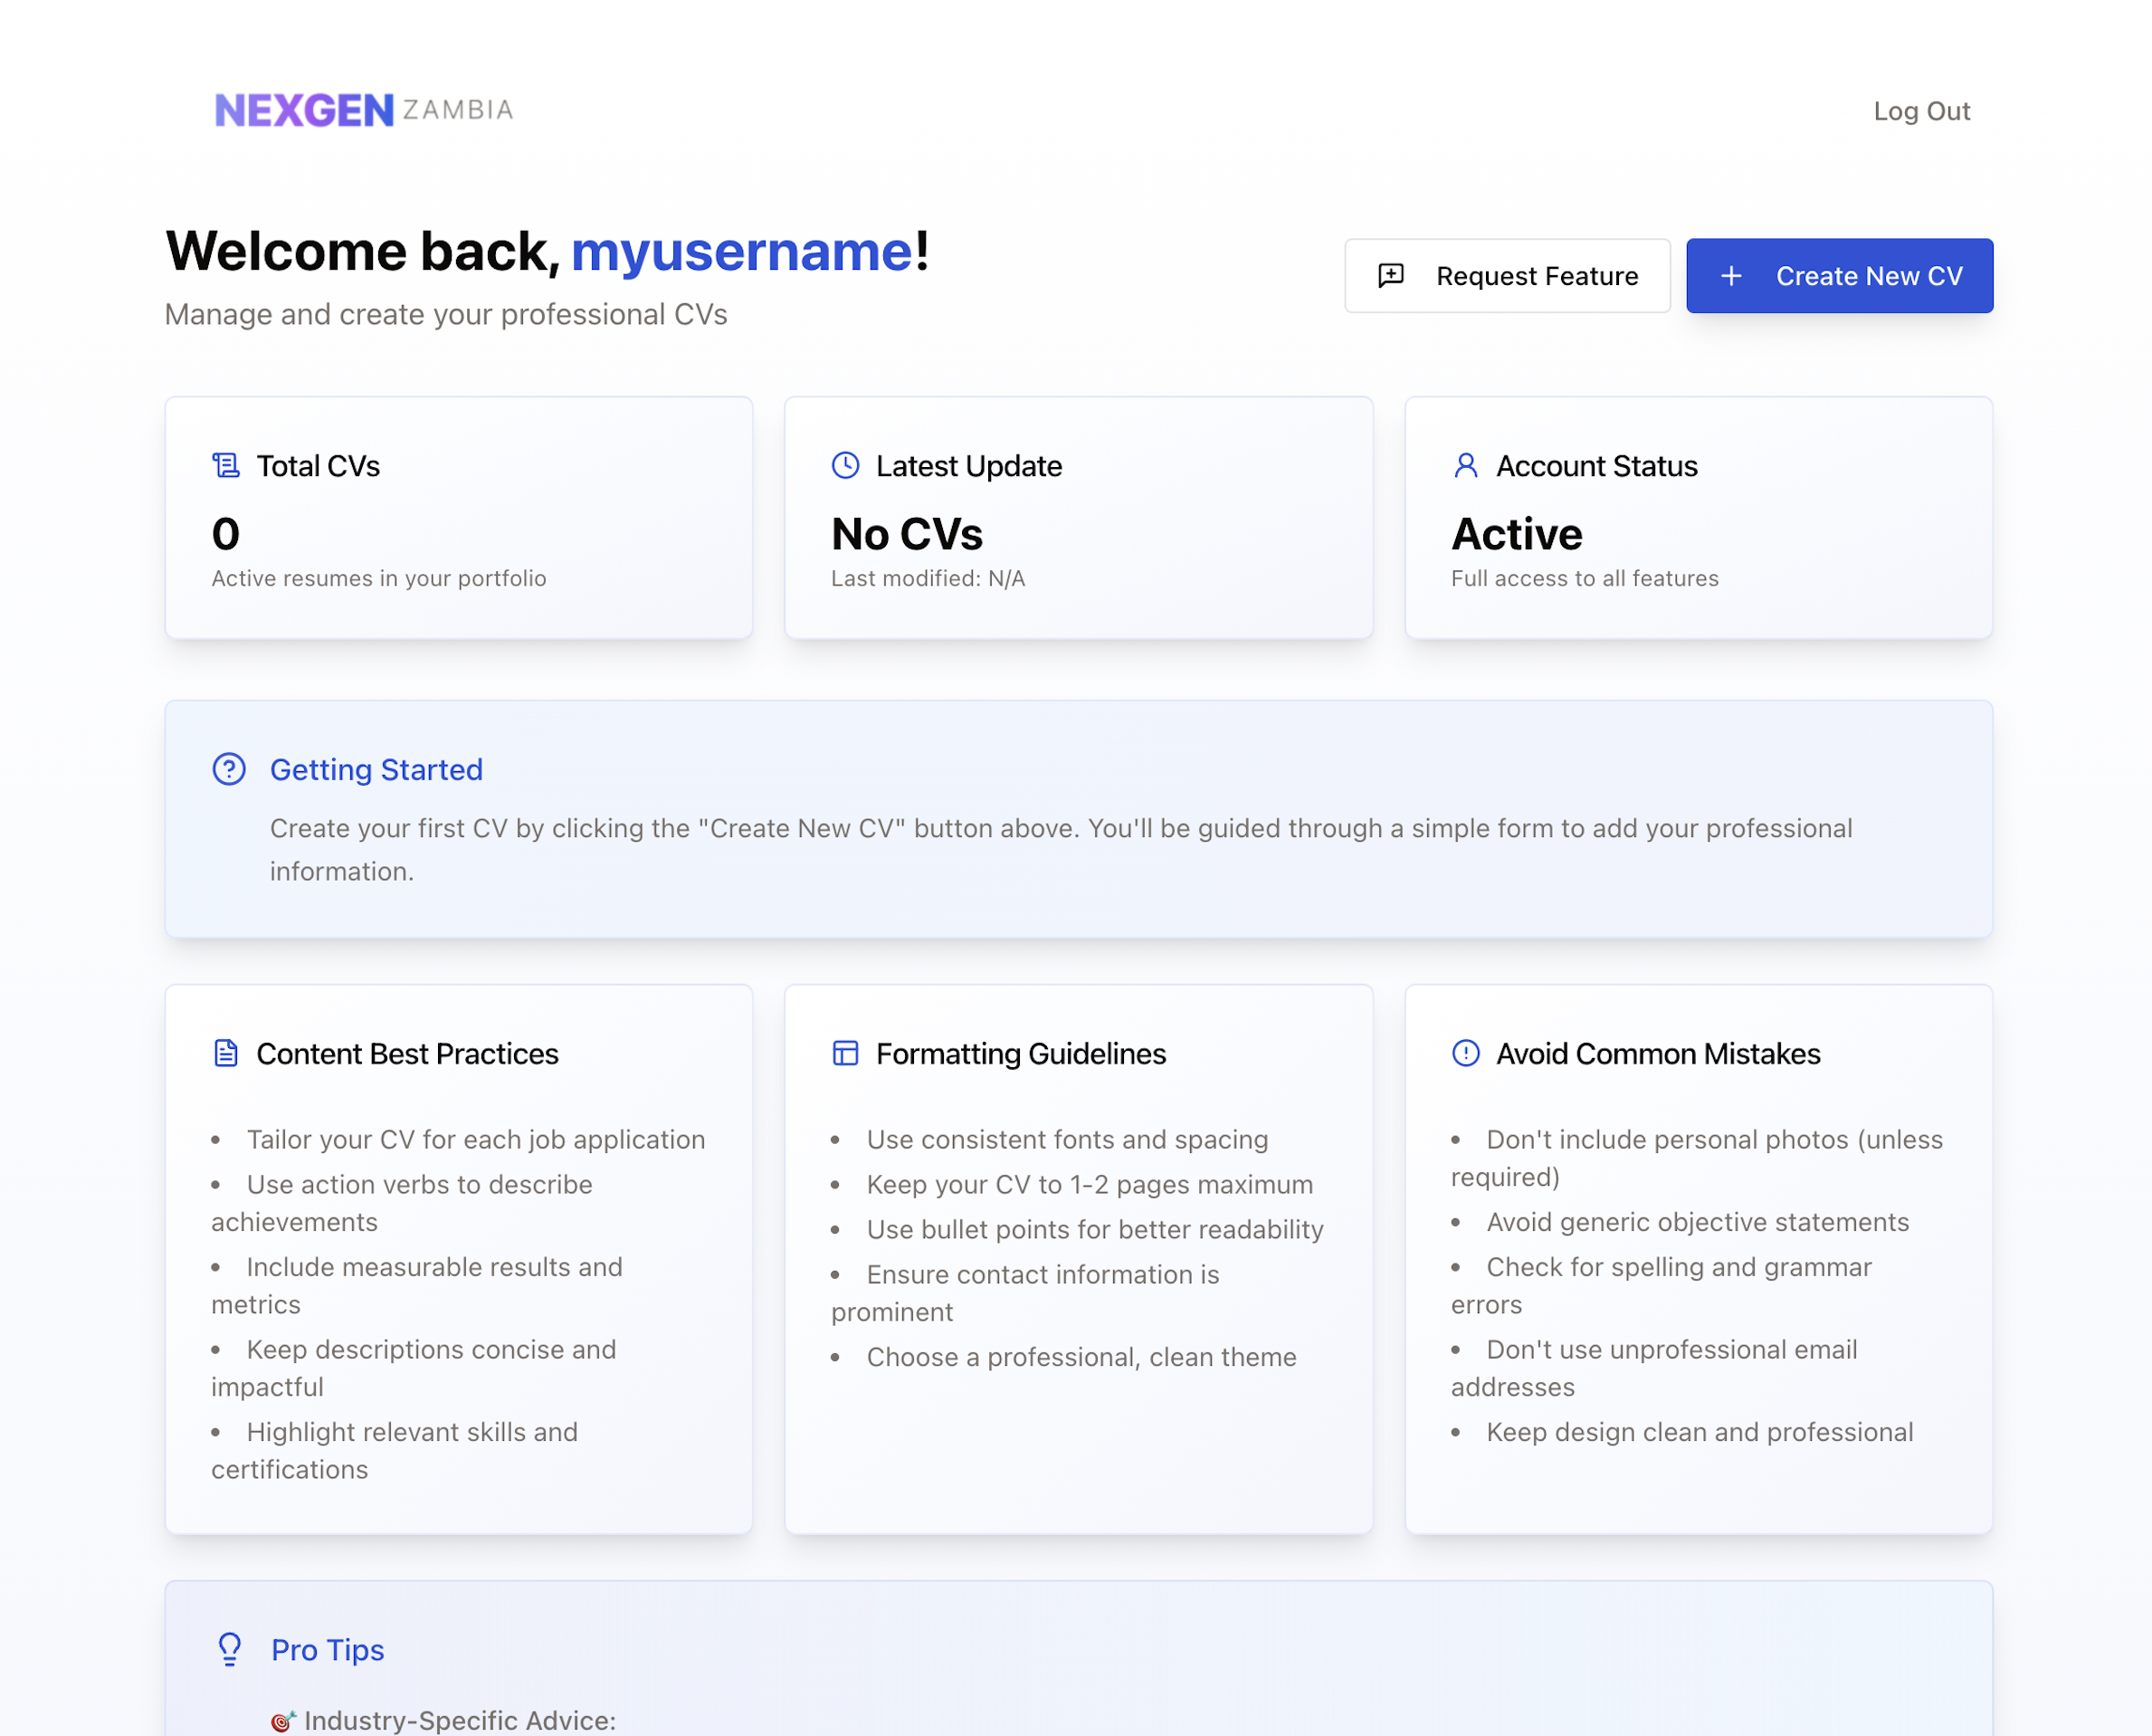
Task: Click the 'No CVs' value
Action: [907, 534]
